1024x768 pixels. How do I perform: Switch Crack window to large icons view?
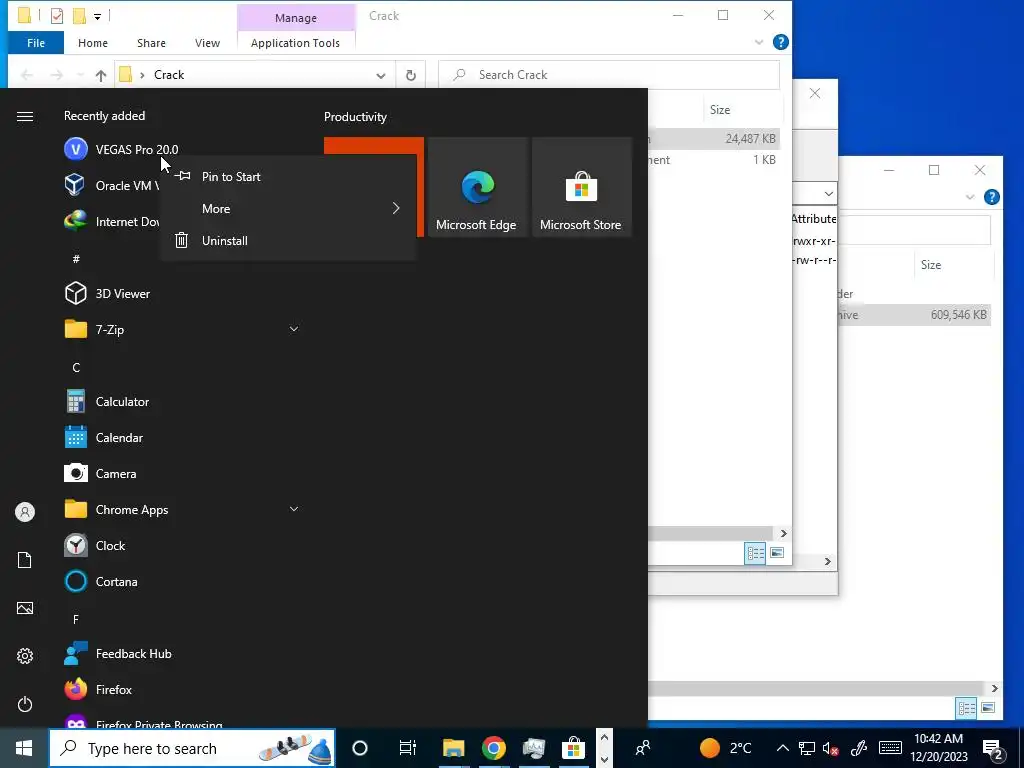[x=776, y=553]
